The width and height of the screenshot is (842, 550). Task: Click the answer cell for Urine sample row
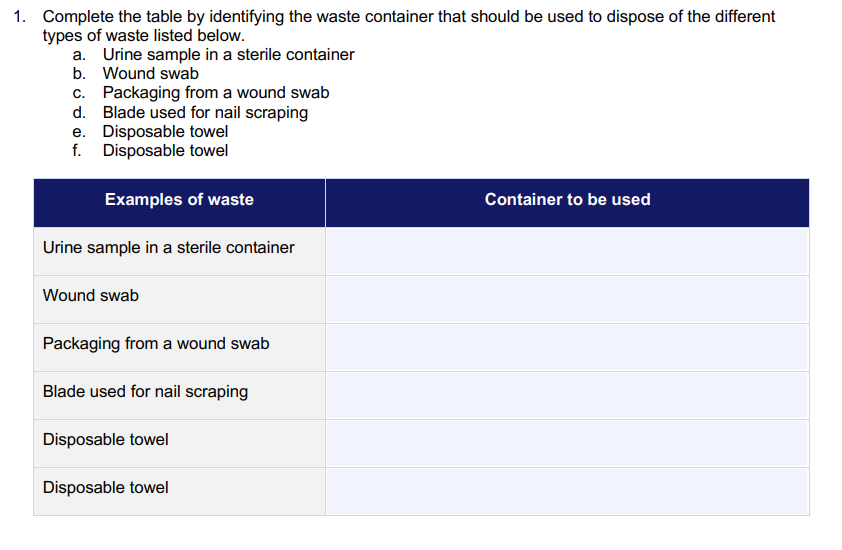(x=567, y=251)
